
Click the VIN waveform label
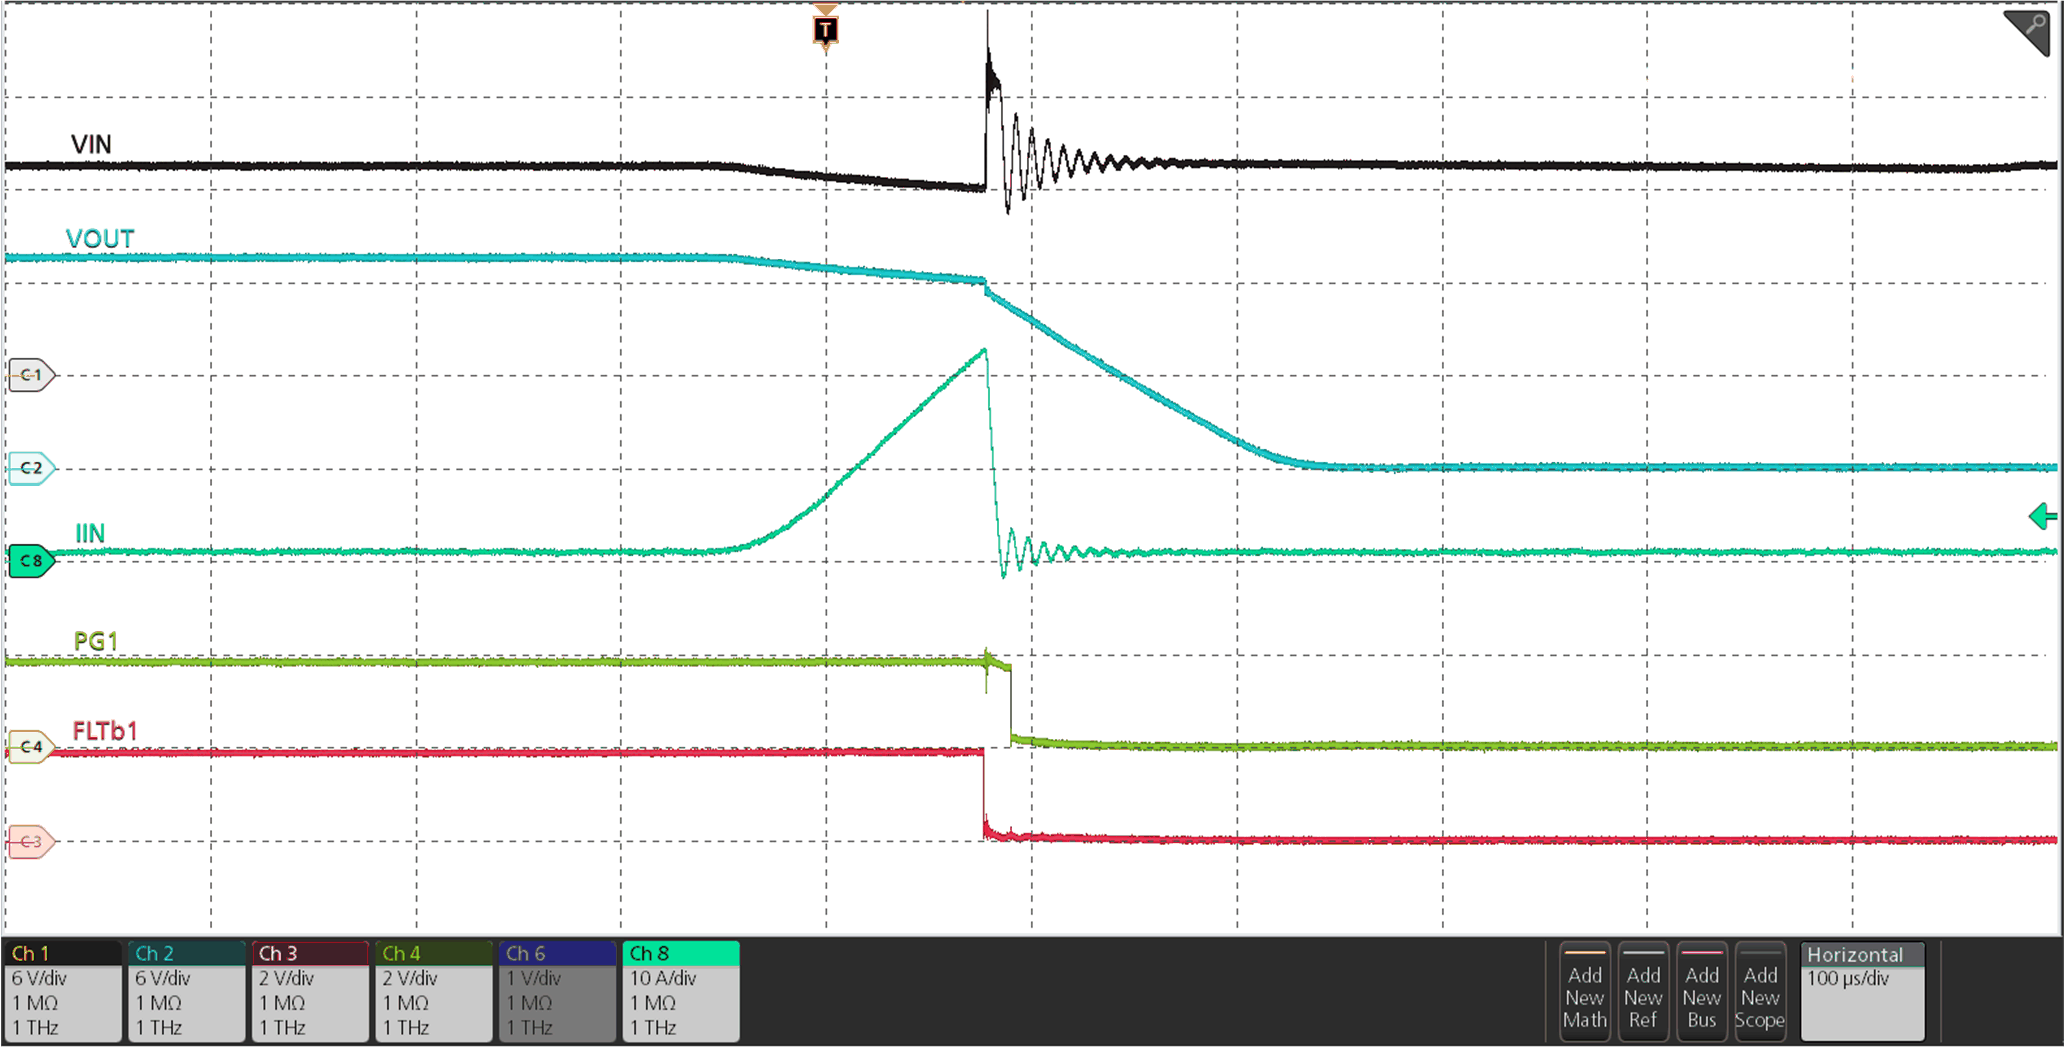(x=91, y=144)
